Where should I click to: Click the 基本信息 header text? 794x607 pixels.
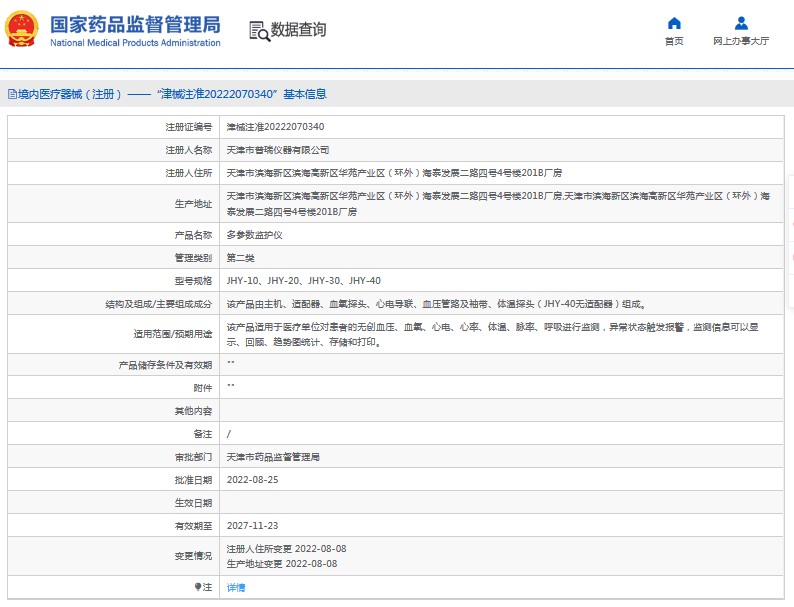[x=305, y=94]
